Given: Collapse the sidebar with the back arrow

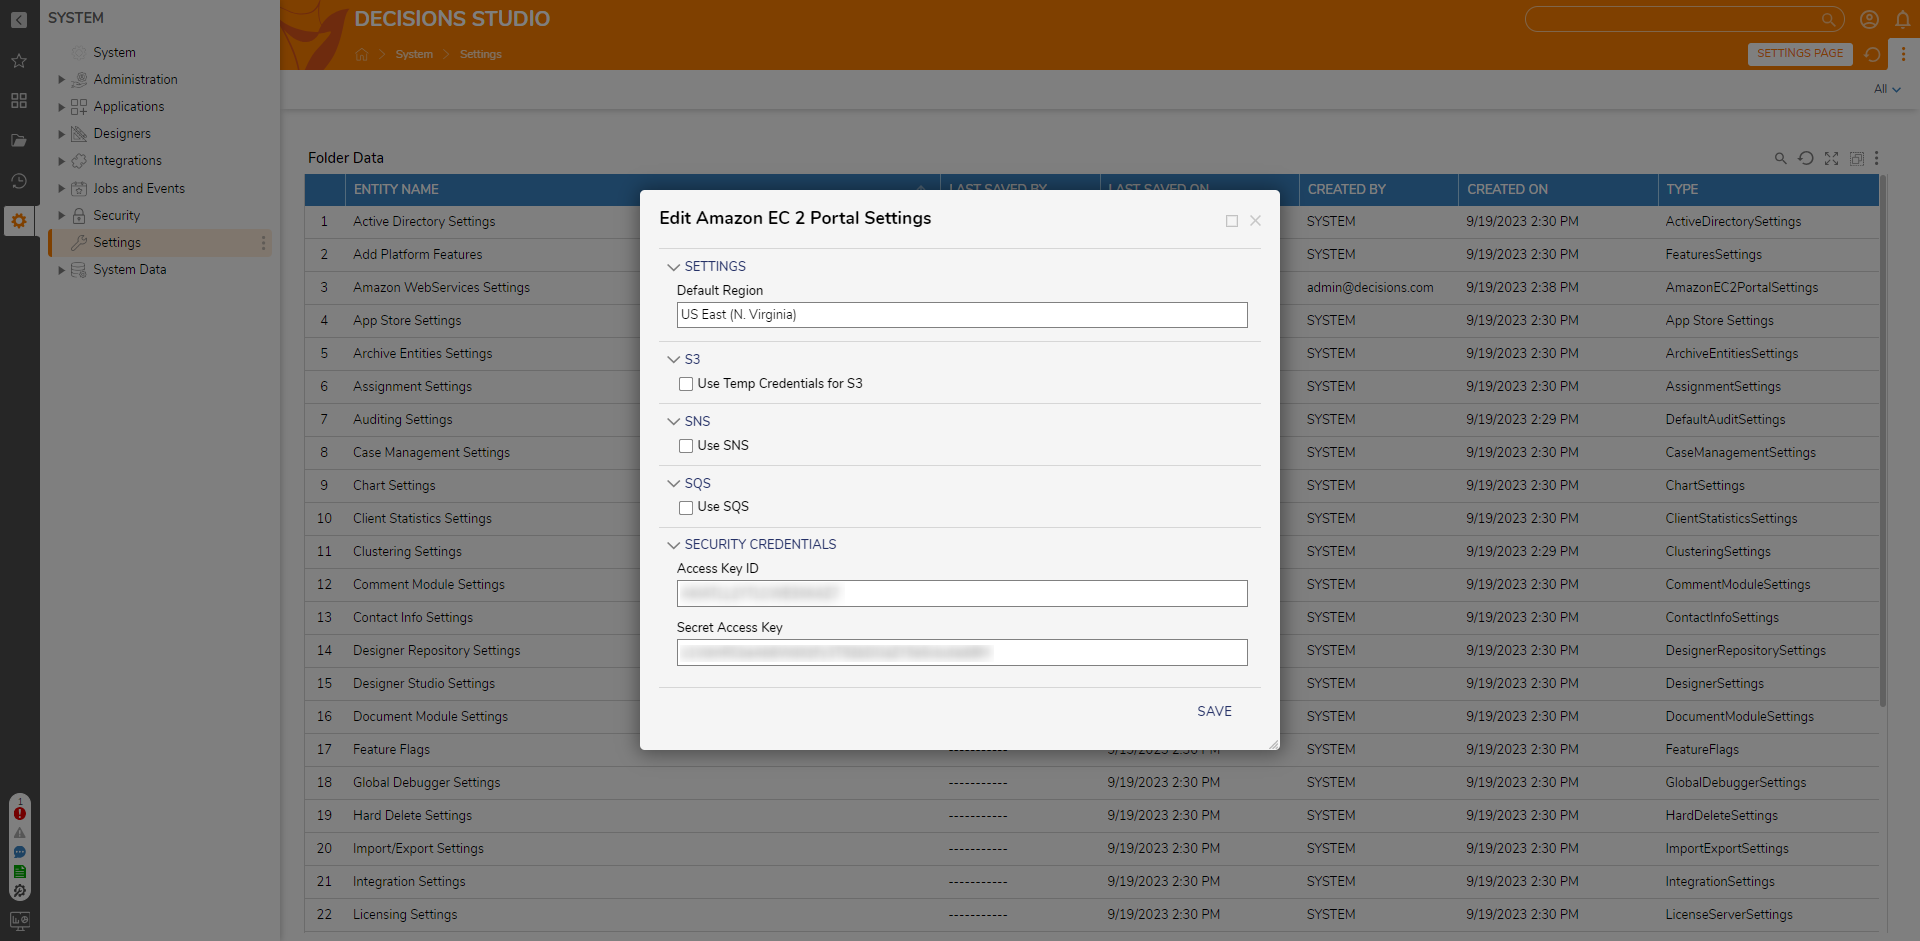Looking at the screenshot, I should (x=19, y=20).
